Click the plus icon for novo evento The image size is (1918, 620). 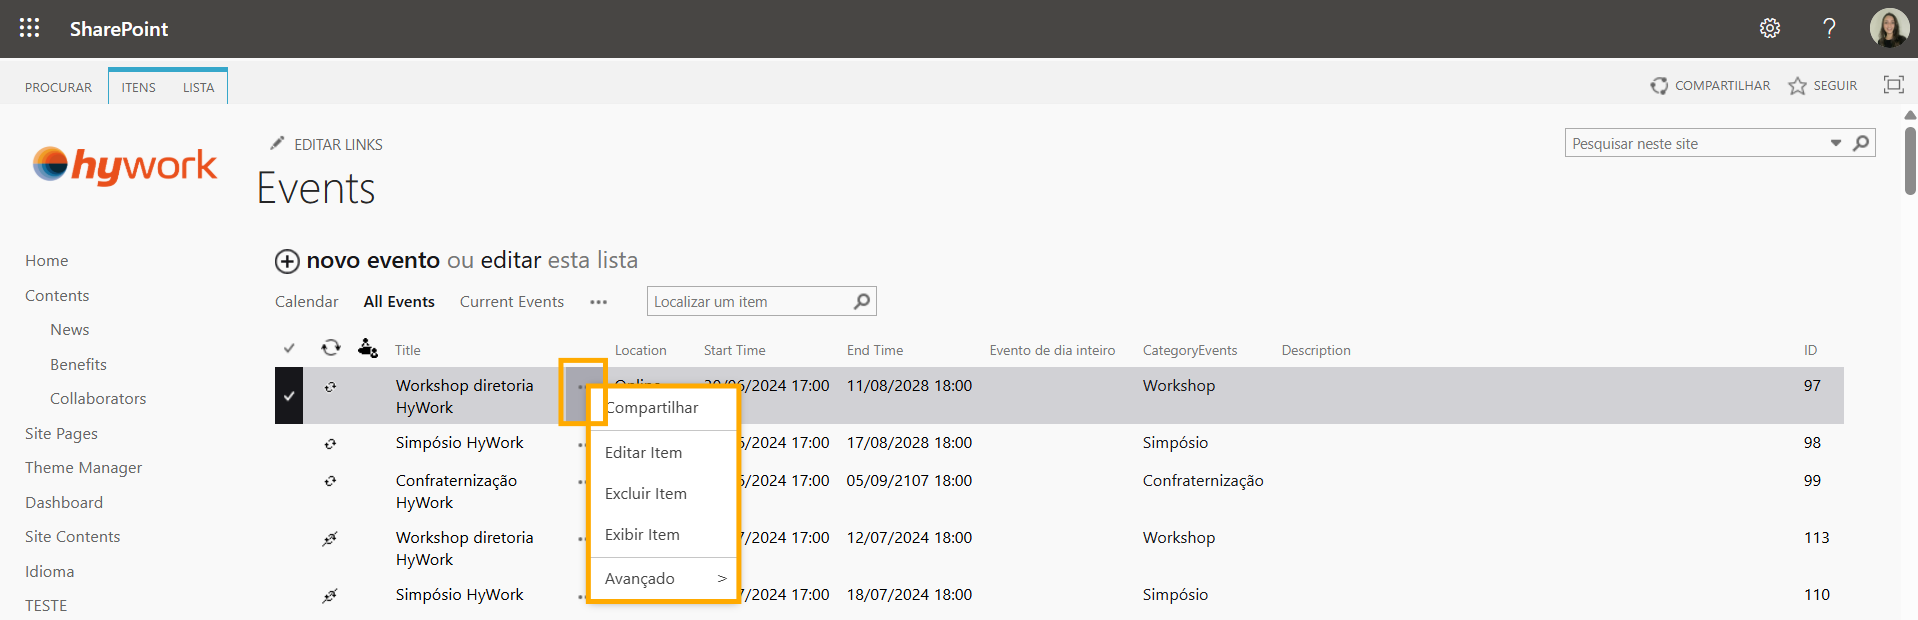pos(287,261)
